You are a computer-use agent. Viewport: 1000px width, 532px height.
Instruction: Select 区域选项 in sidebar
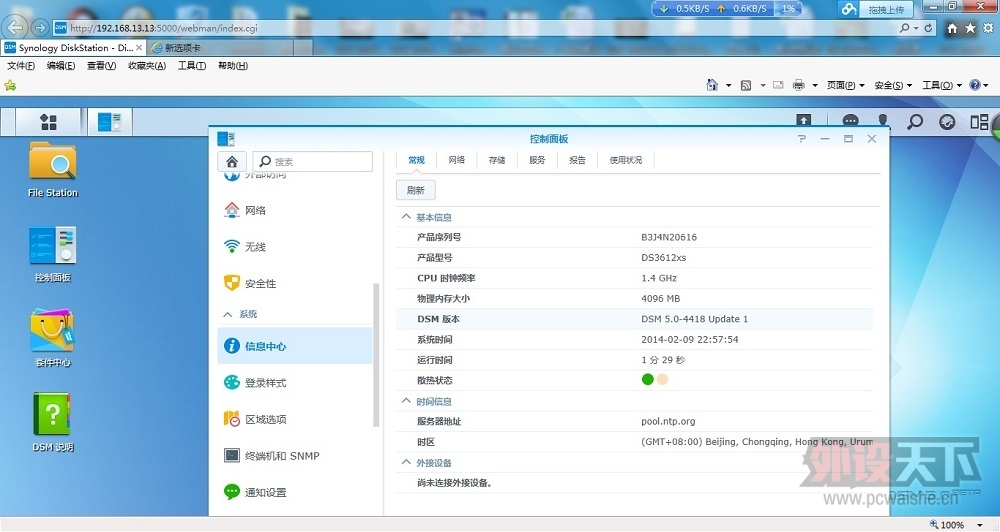pyautogui.click(x=295, y=419)
